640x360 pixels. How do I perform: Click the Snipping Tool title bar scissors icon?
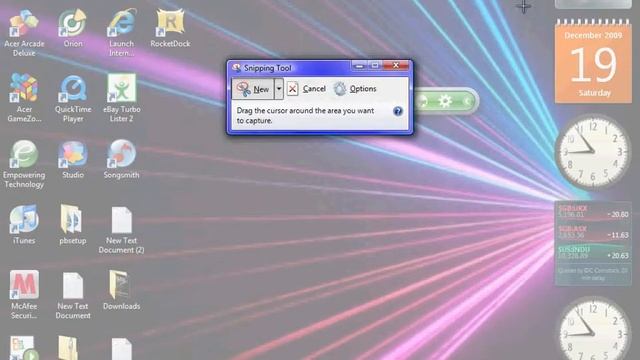236,68
